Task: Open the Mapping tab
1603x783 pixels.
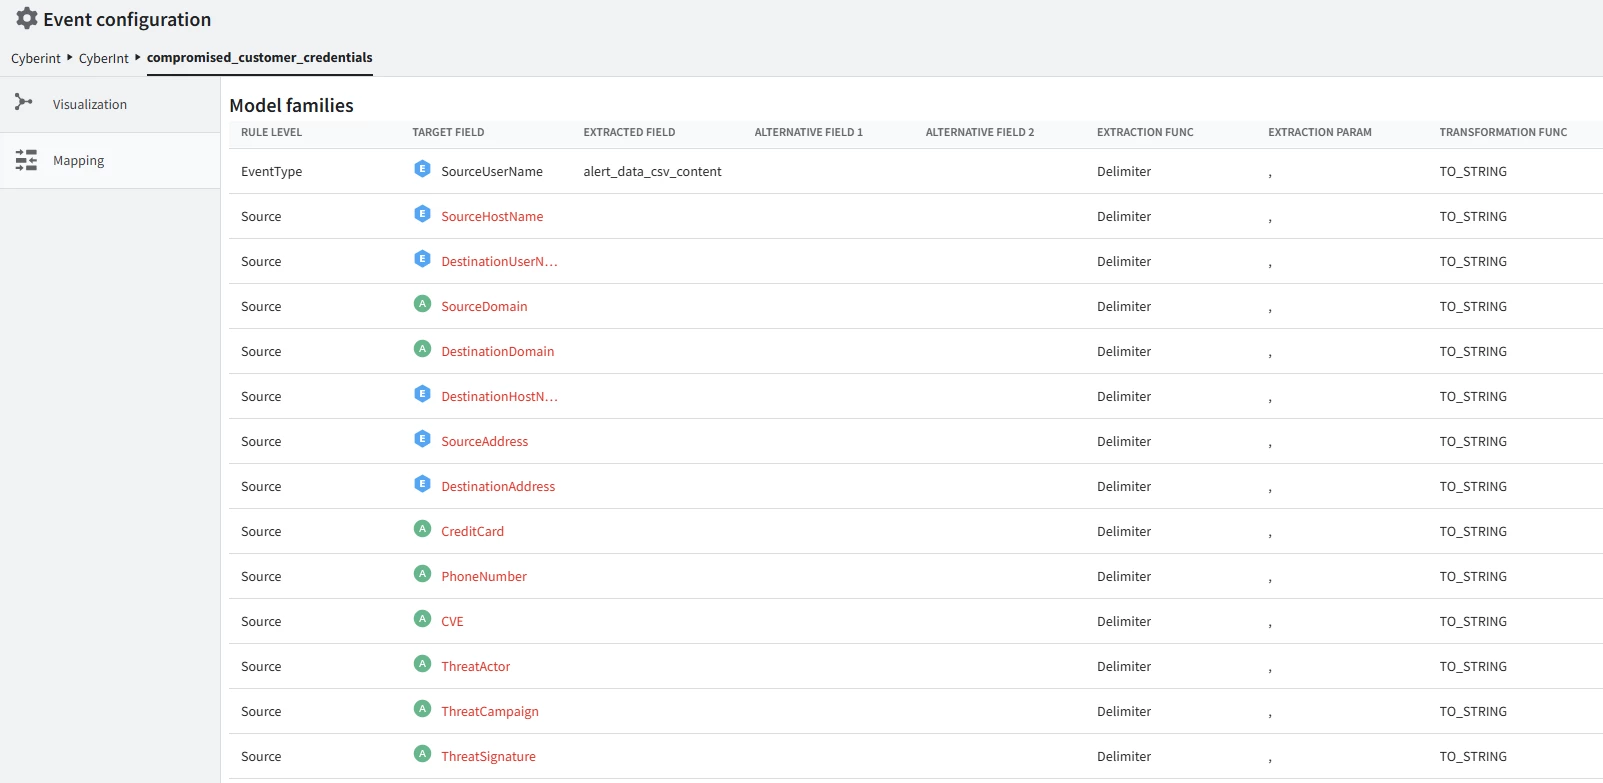Action: [x=110, y=161]
